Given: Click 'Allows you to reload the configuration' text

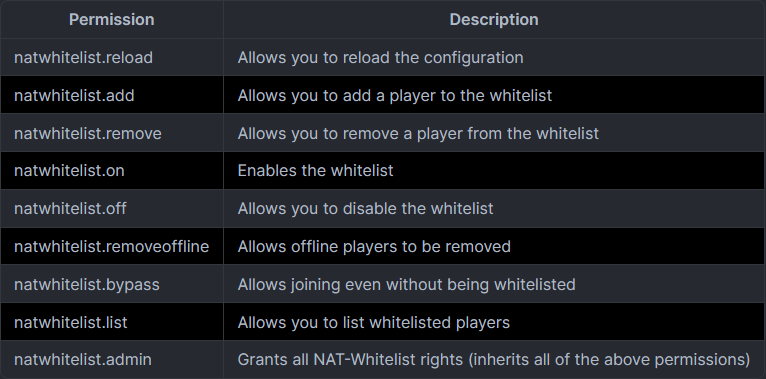Looking at the screenshot, I should (x=380, y=58).
